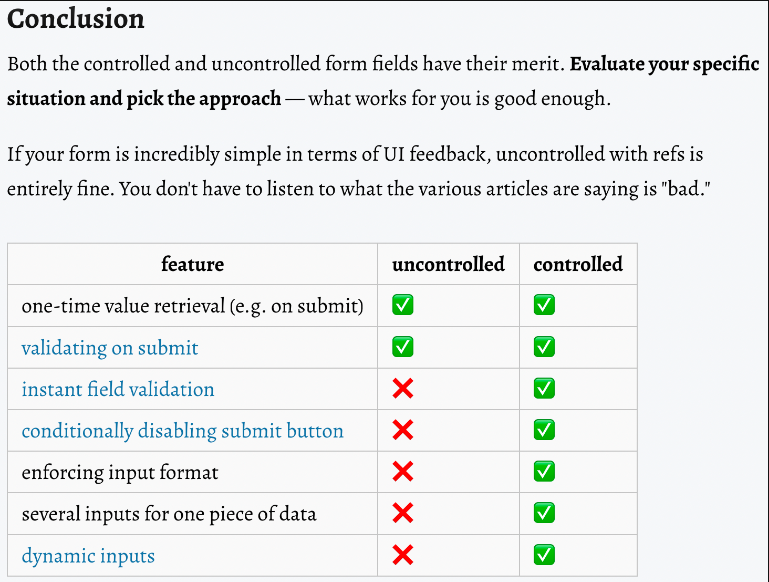The width and height of the screenshot is (769, 582).
Task: Click the Conclusion heading
Action: click(76, 19)
